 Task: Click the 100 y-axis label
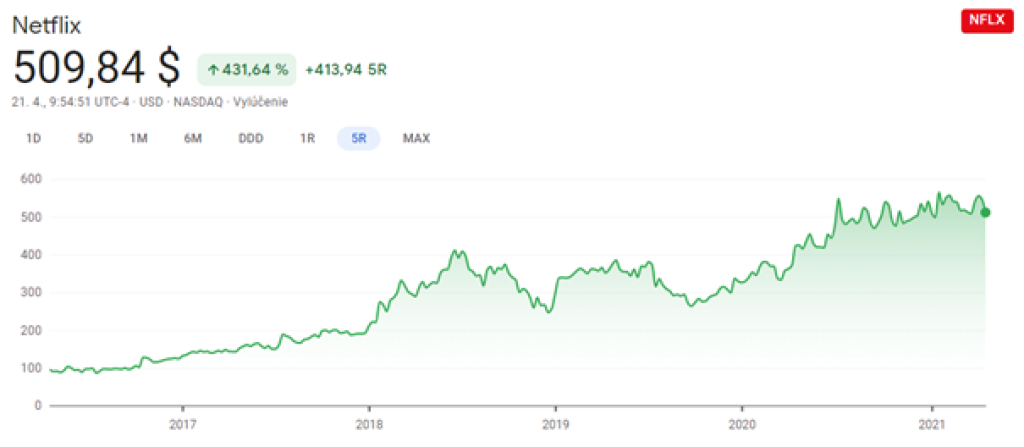click(33, 369)
